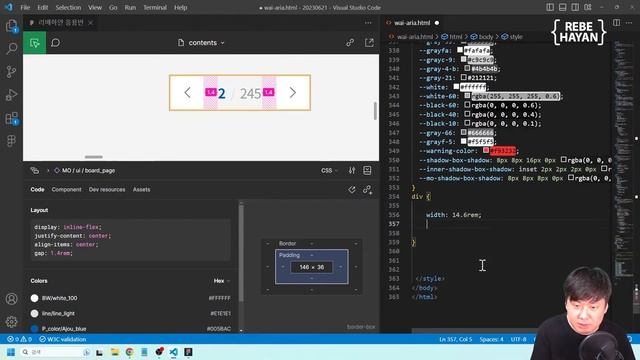Click next page chevron in pagination preview
640x360 pixels.
coord(293,93)
